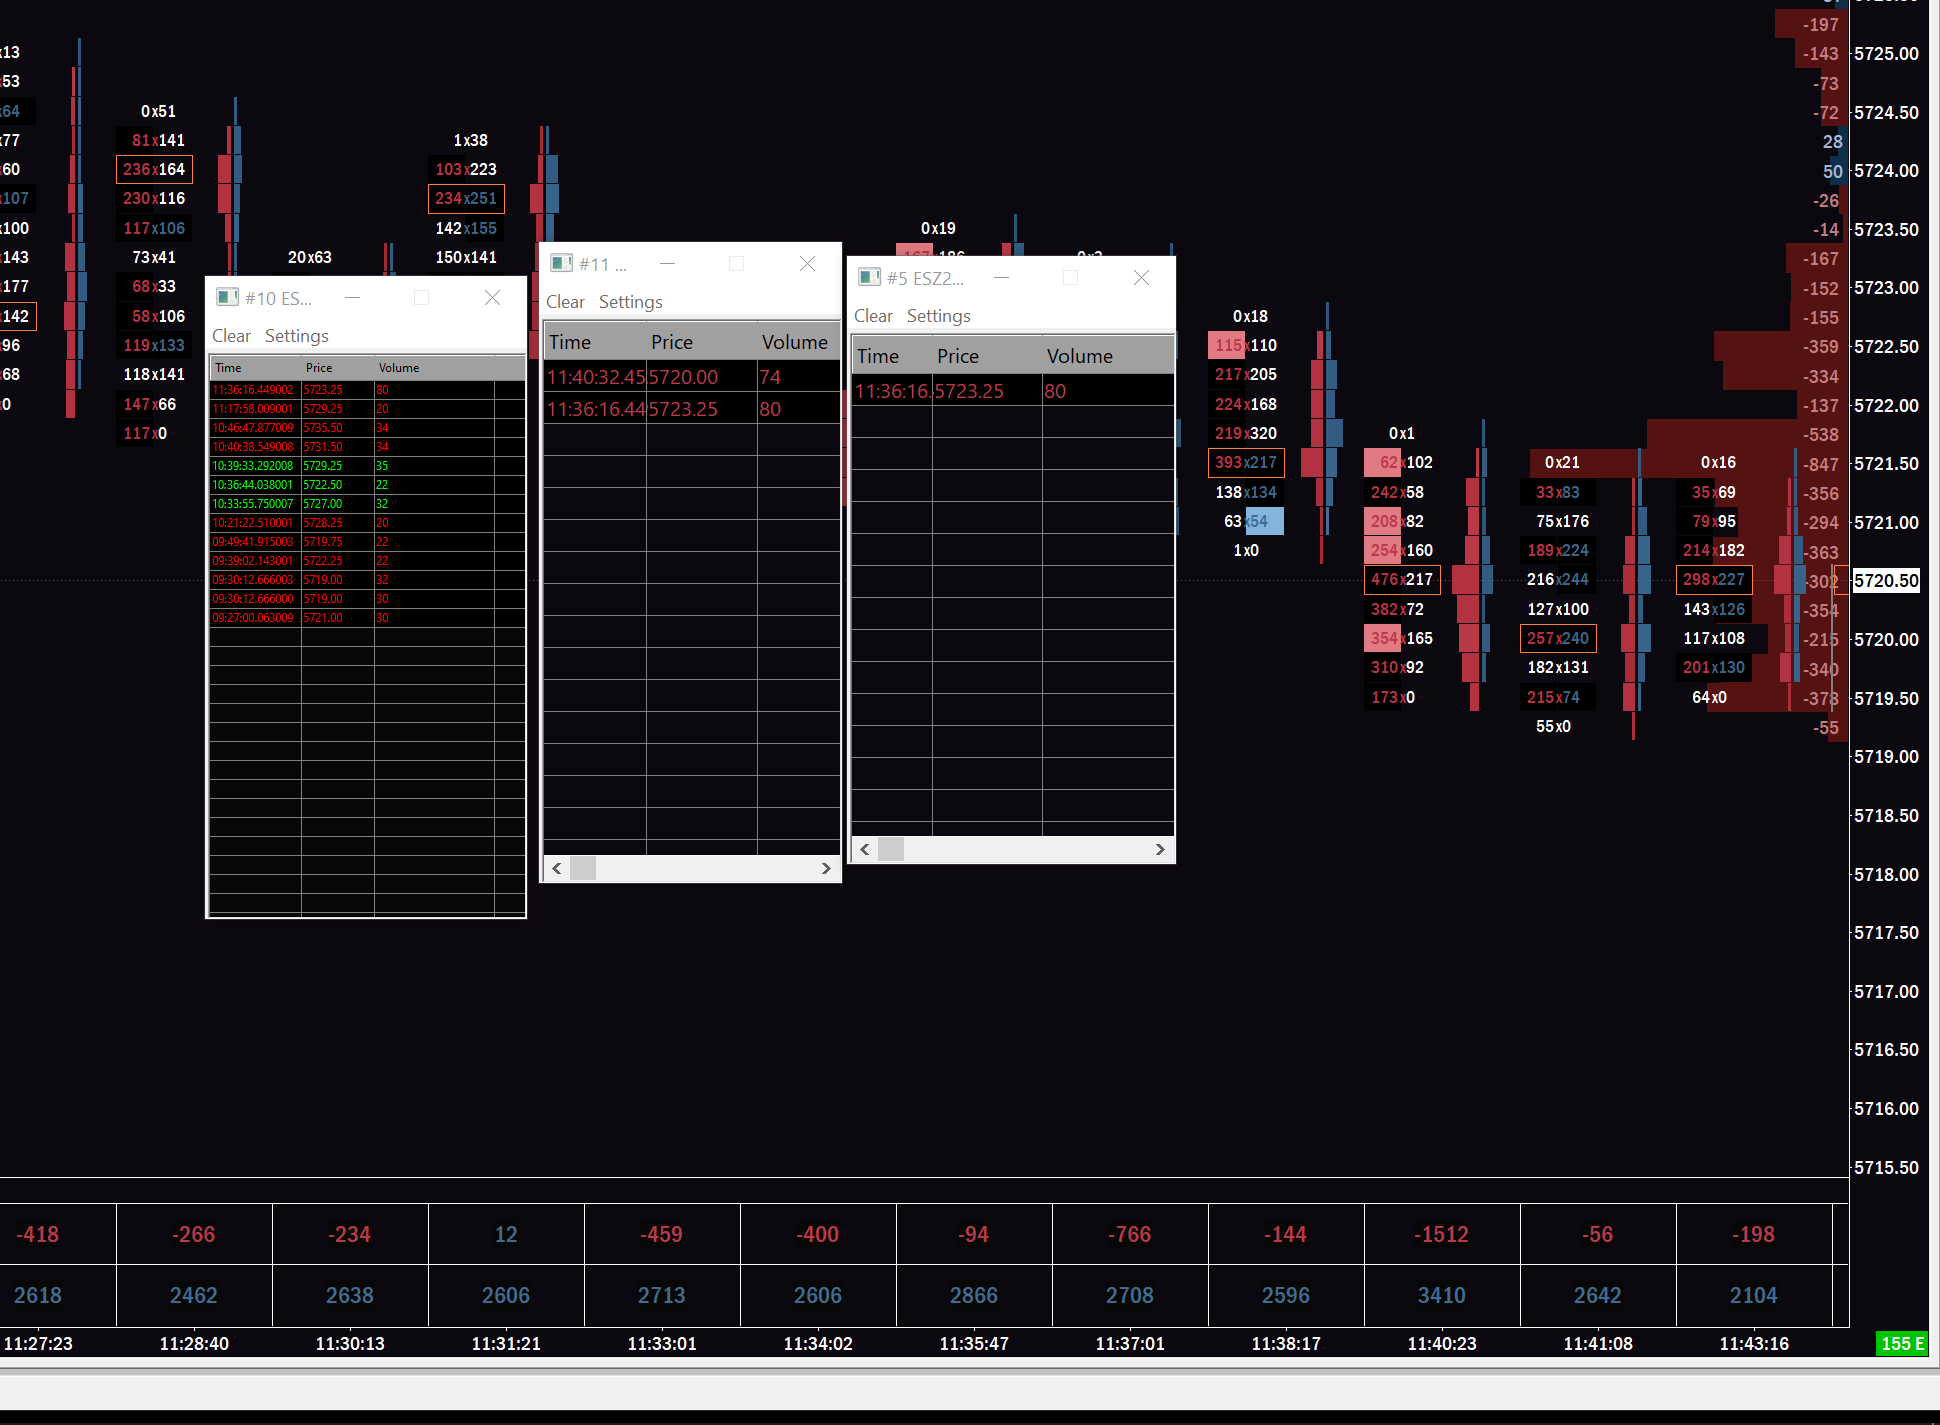This screenshot has height=1425, width=1940.
Task: Click the #5 ESZ2 window title icon
Action: tap(869, 278)
